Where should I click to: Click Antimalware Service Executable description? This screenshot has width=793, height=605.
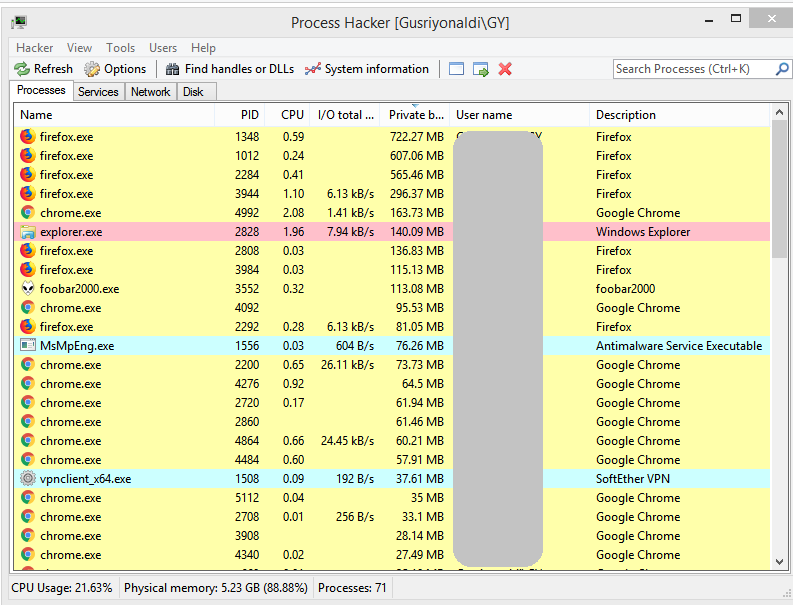[679, 346]
